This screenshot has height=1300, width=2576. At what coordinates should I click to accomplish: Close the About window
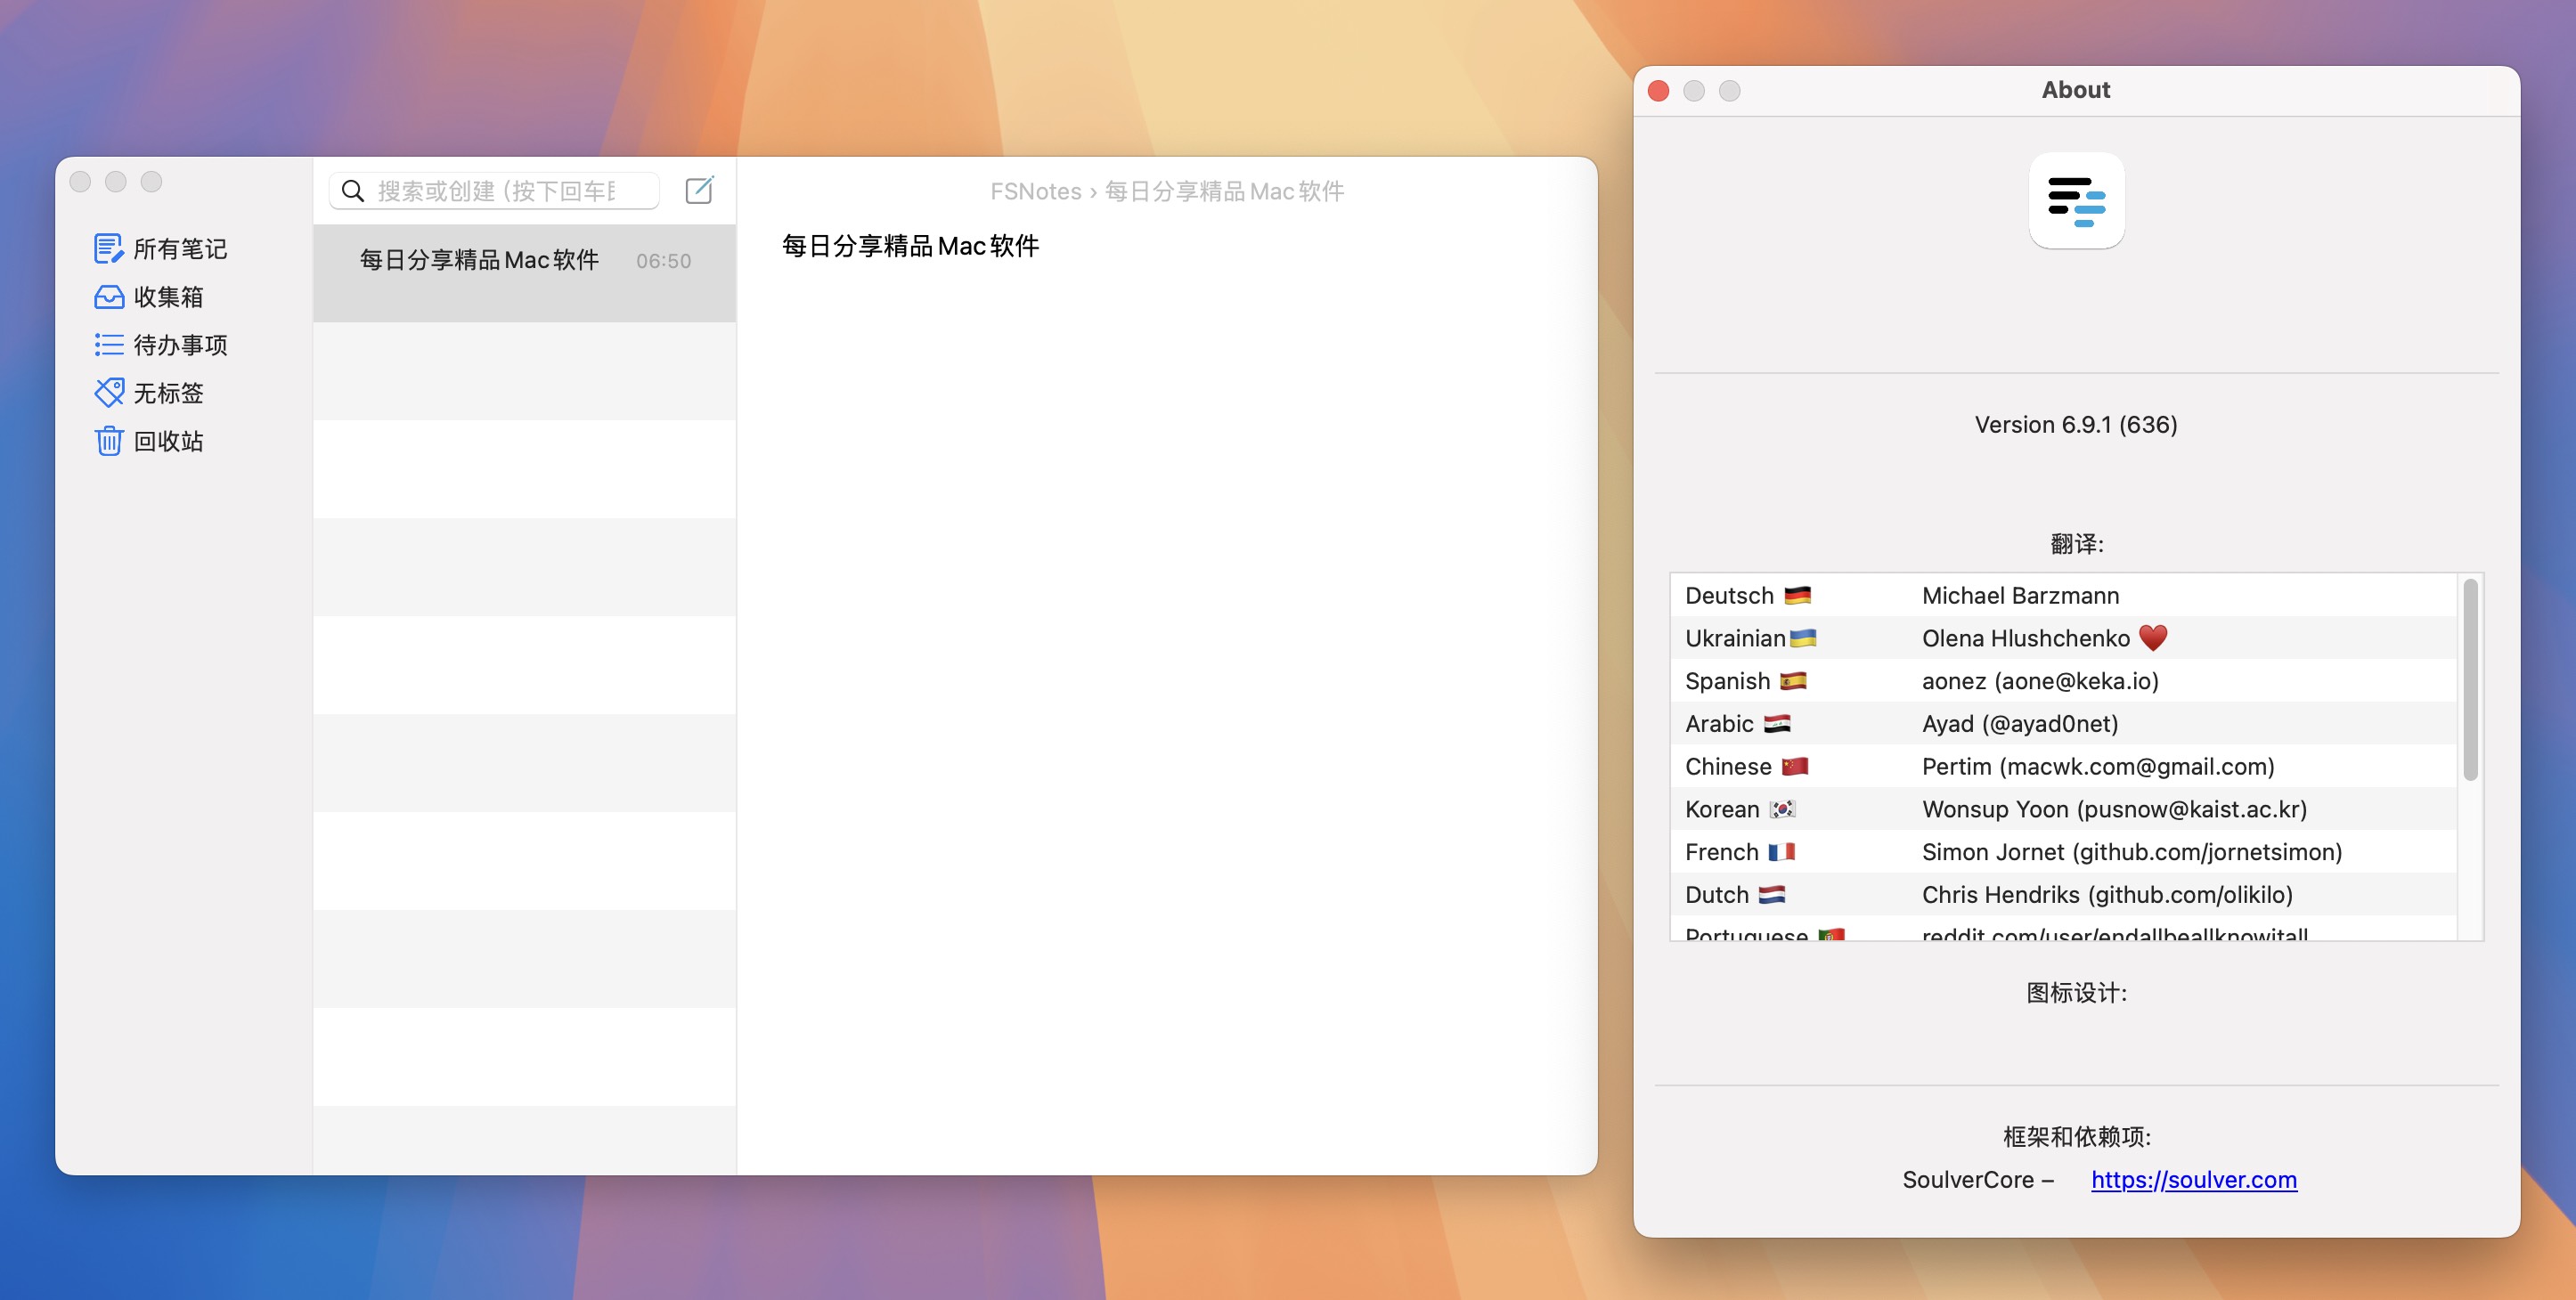1658,91
